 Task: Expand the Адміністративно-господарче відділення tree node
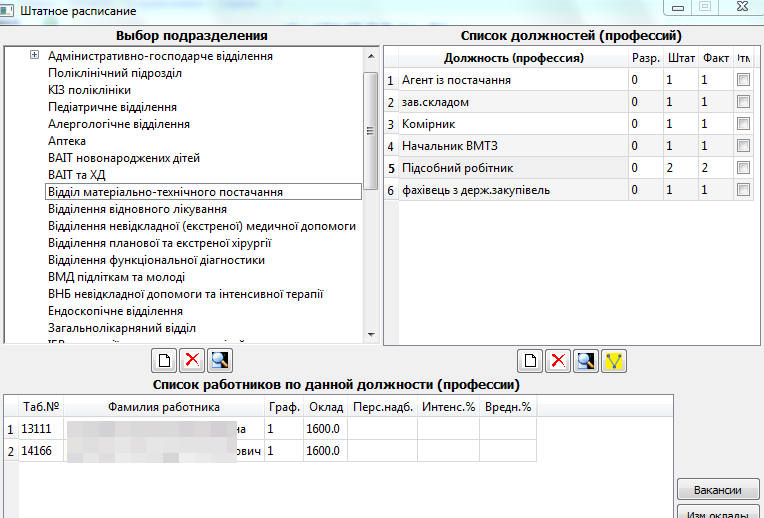35,56
